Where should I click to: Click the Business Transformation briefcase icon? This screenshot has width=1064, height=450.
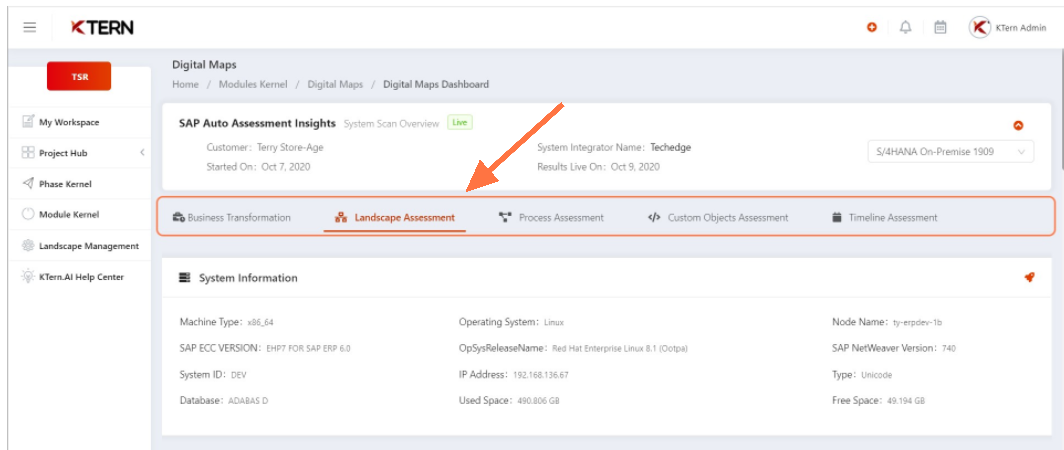pos(178,218)
